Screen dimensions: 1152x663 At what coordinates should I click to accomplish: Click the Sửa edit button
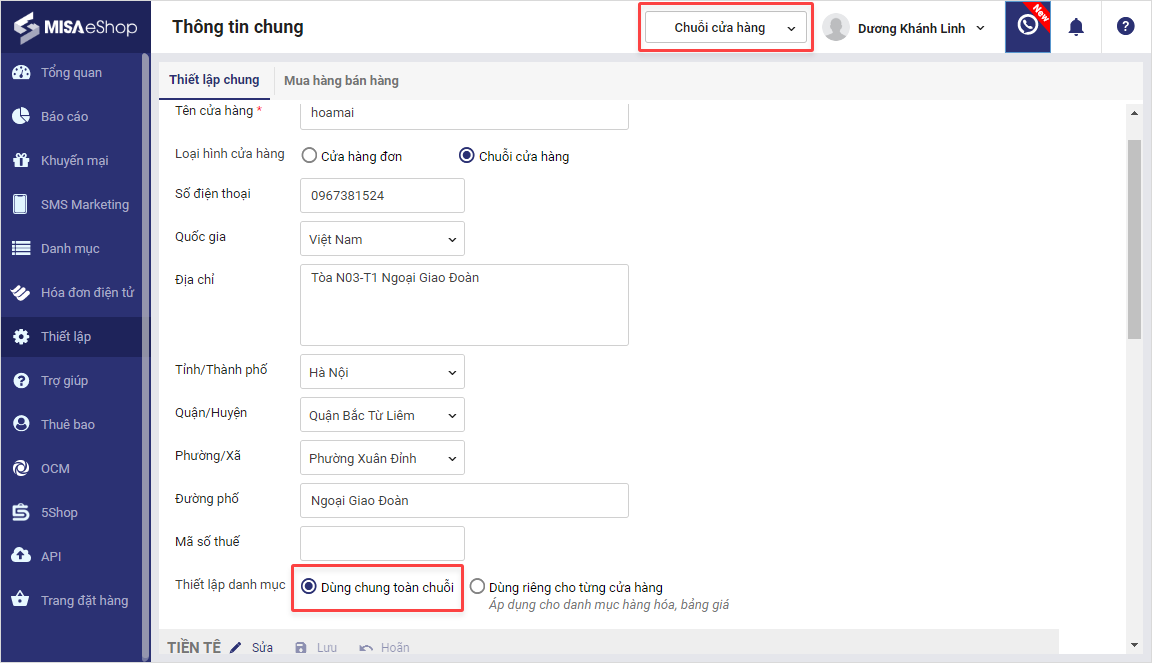tap(252, 648)
